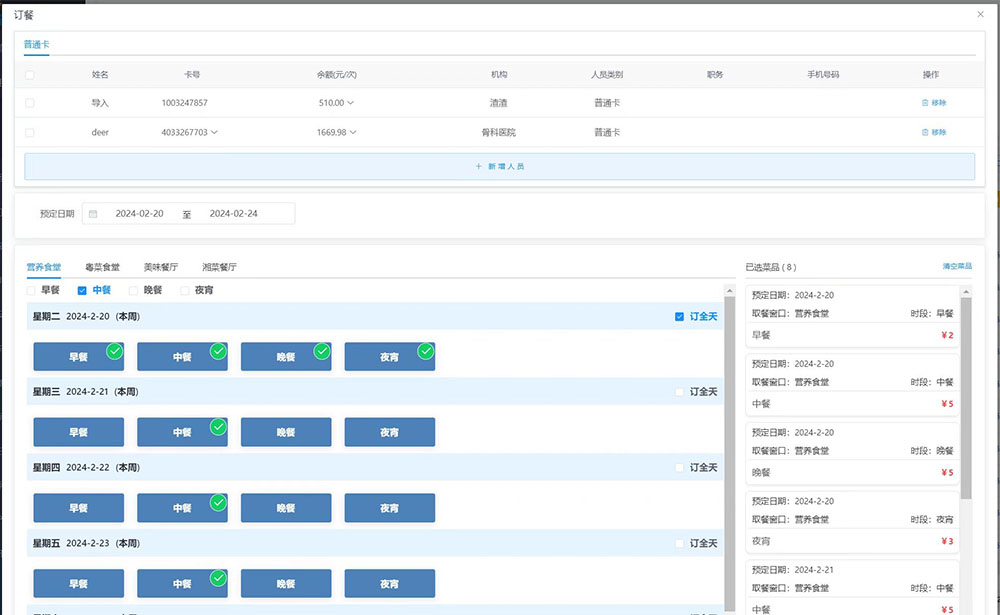Image resolution: width=1000 pixels, height=615 pixels.
Task: Click card number 1003247857
Action: pyautogui.click(x=184, y=103)
